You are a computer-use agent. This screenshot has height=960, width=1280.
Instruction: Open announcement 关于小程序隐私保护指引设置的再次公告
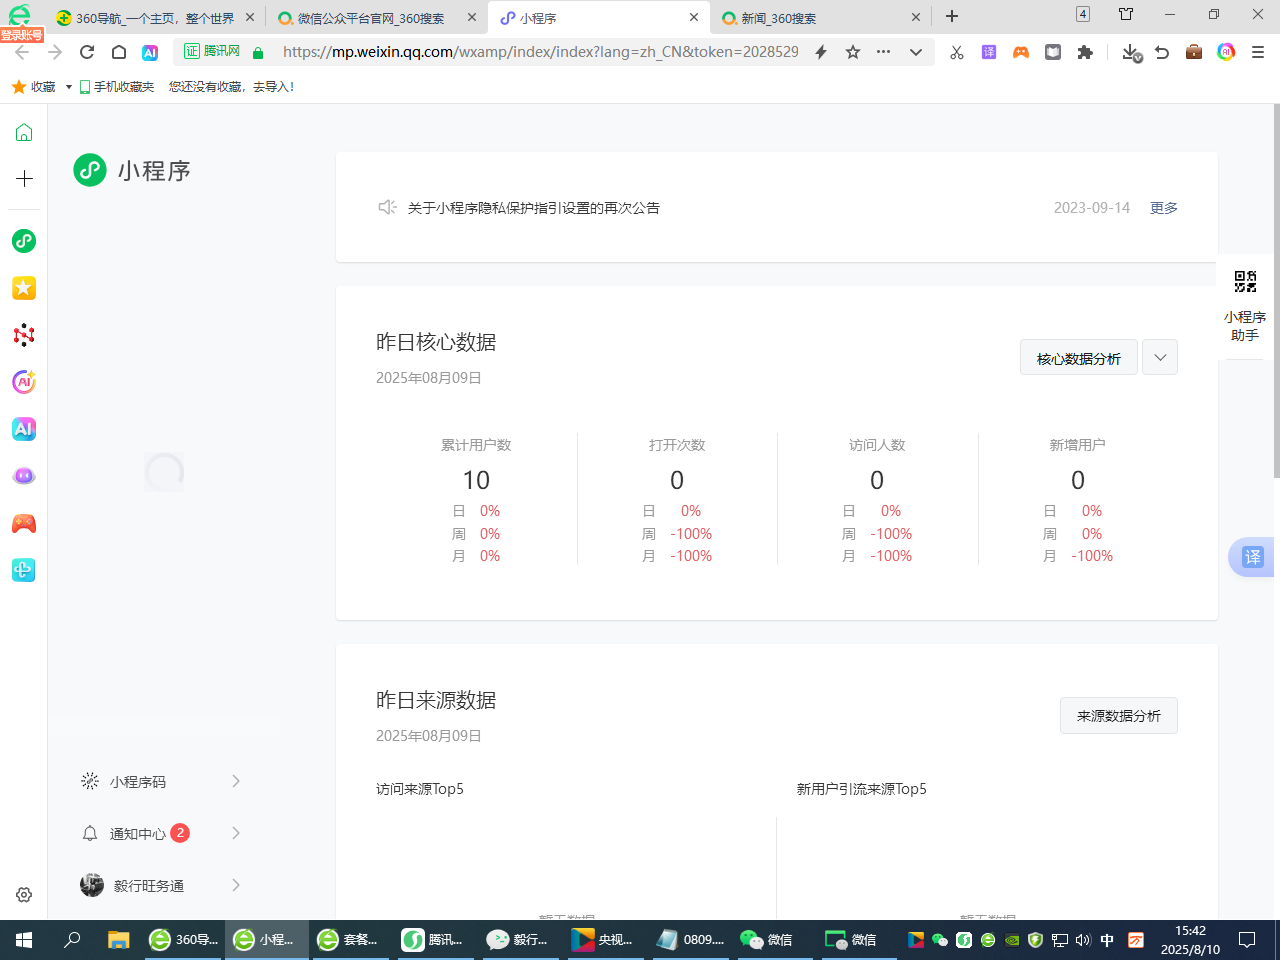click(x=534, y=208)
